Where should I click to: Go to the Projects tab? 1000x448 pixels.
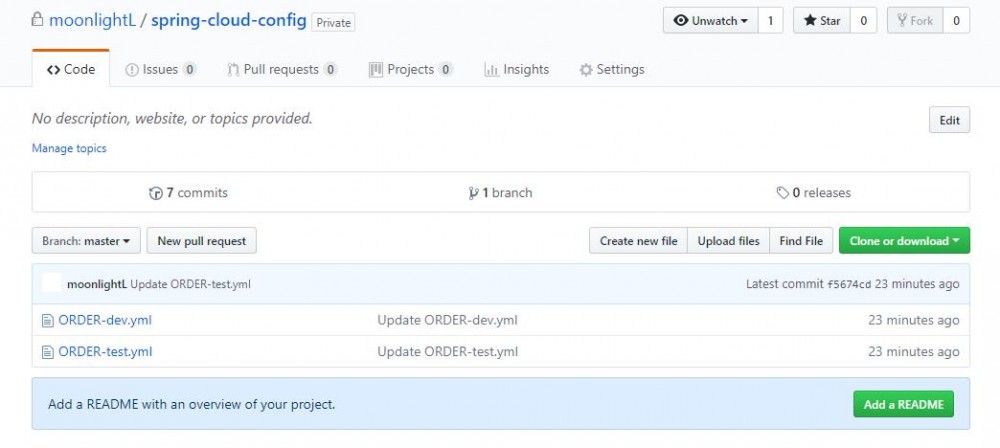[x=410, y=70]
